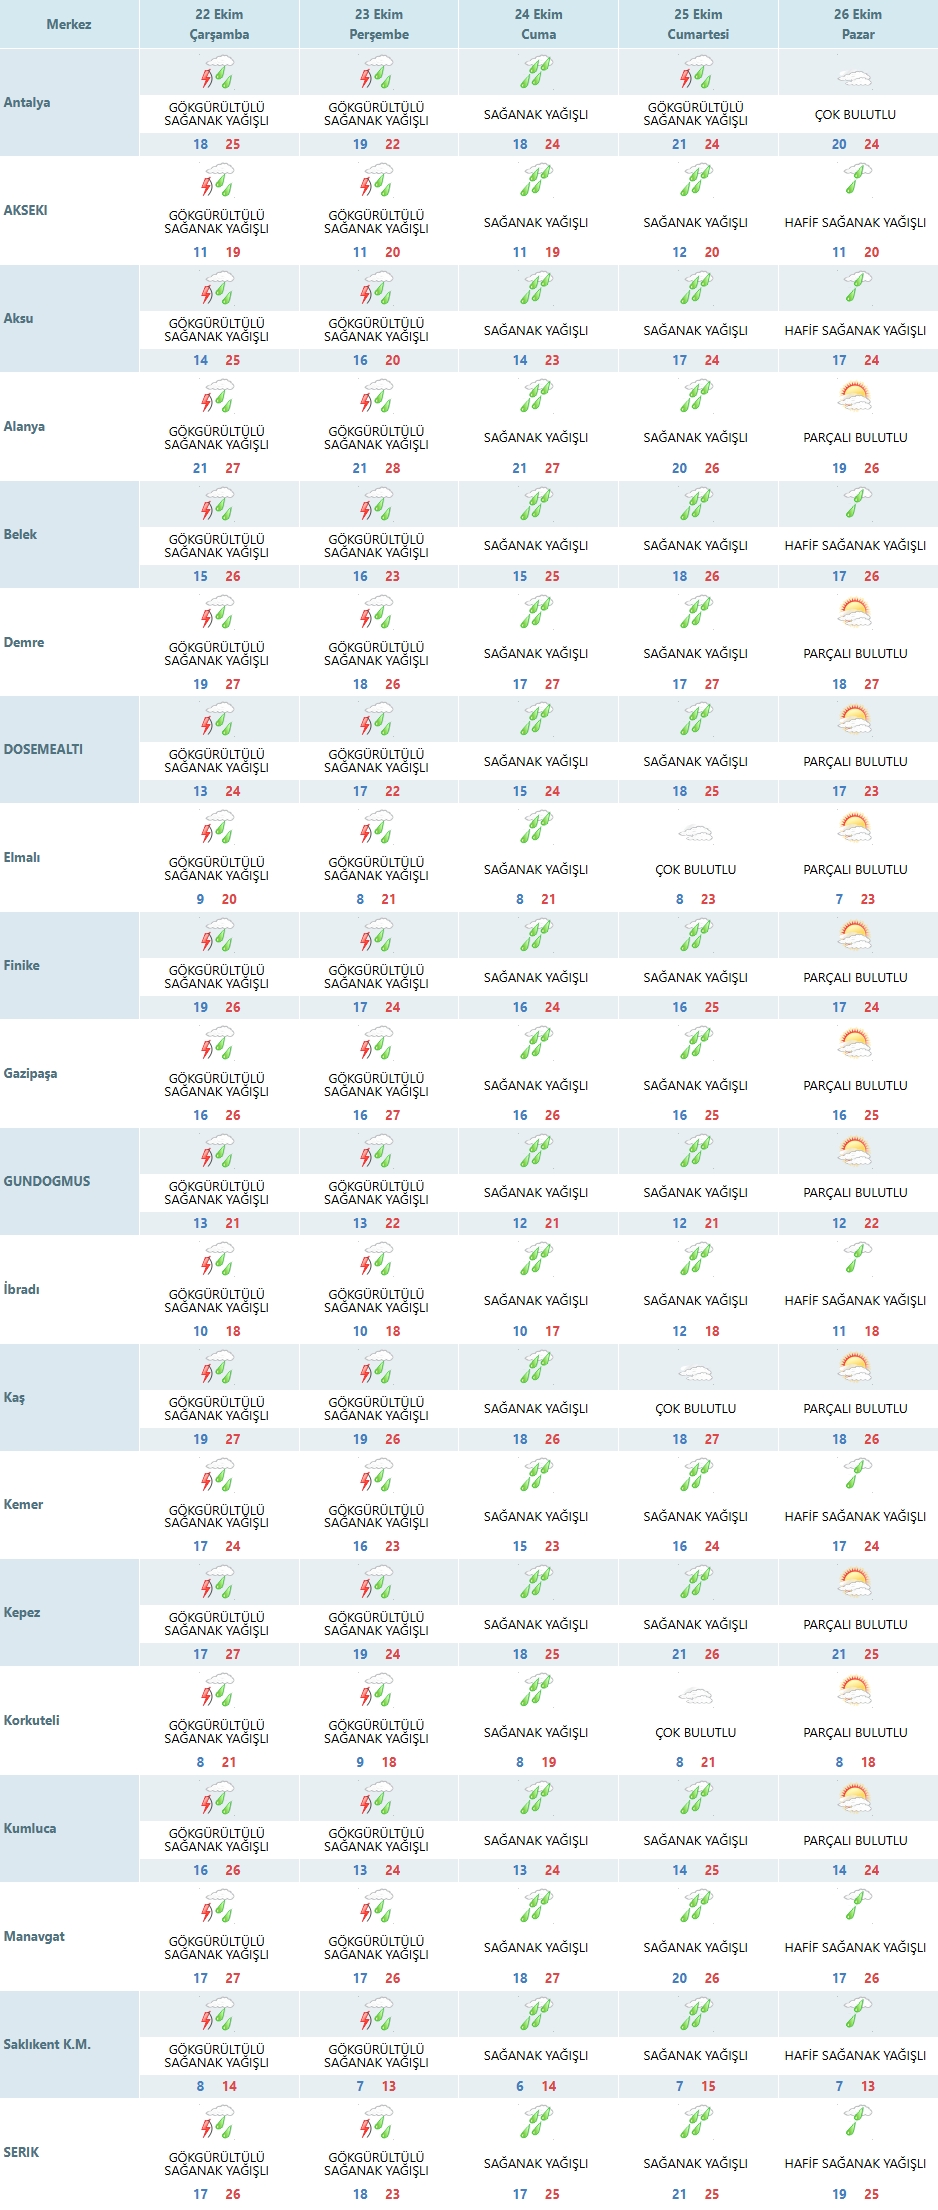The width and height of the screenshot is (938, 2210).
Task: Click Alanya's partly cloudy icon for 26 Ekim
Action: tap(856, 398)
